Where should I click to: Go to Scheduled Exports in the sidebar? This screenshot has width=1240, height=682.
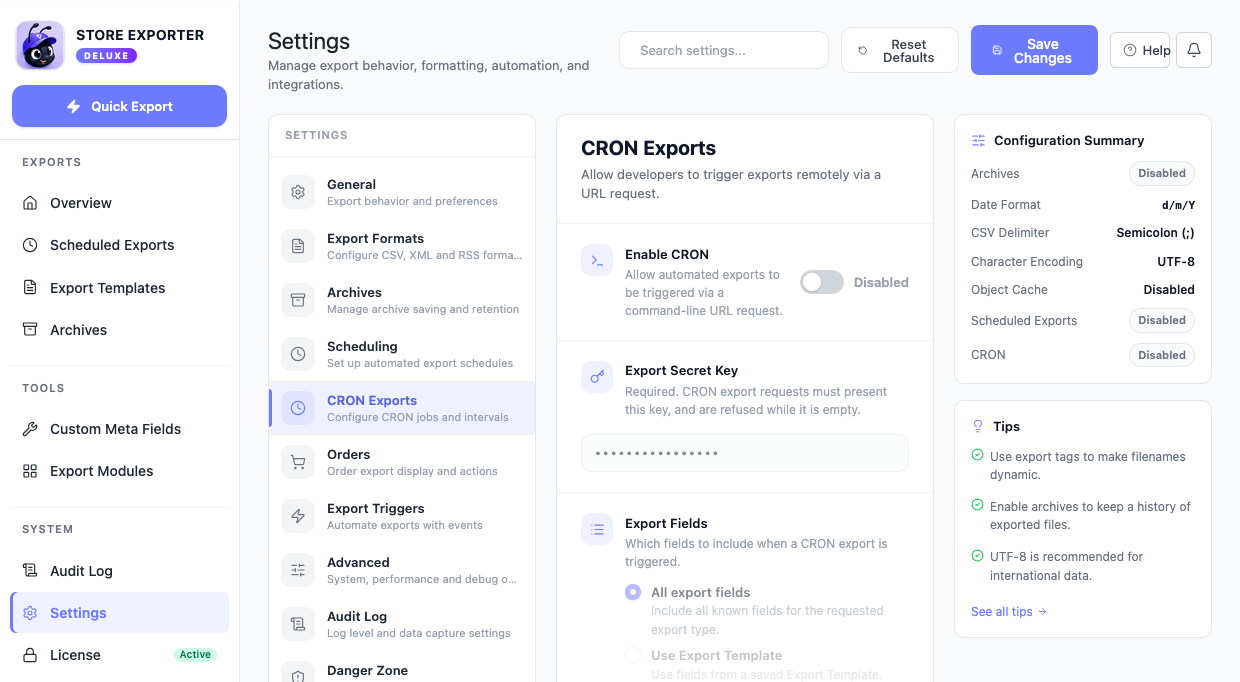[120, 245]
